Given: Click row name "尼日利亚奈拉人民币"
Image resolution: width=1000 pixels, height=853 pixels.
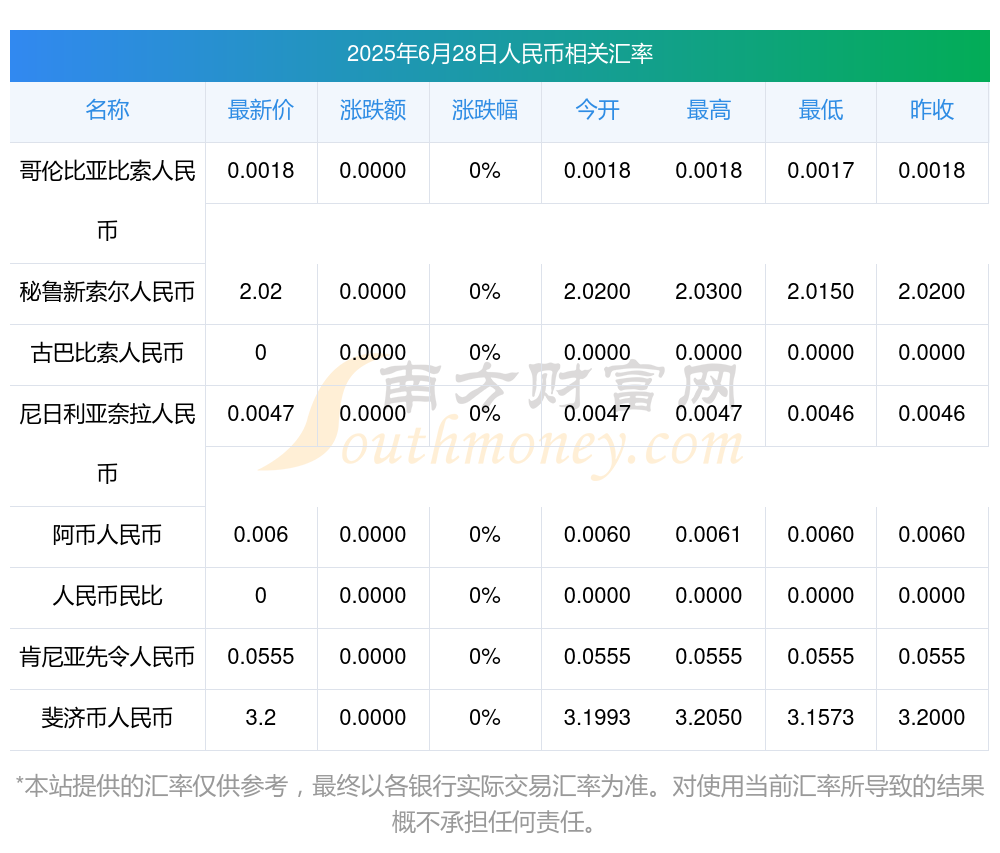Looking at the screenshot, I should [x=107, y=444].
